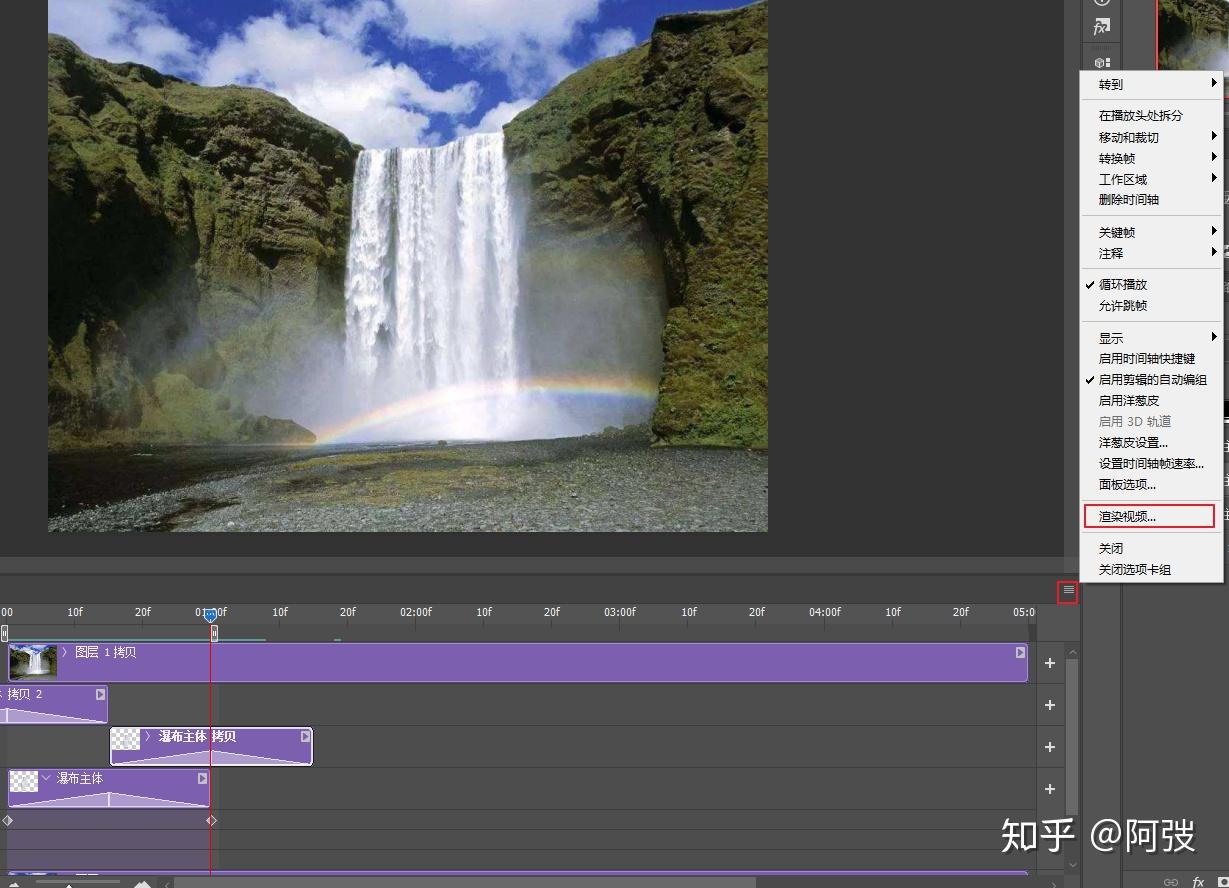This screenshot has width=1229, height=888.
Task: Add media to 图层 1 拷贝 track
Action: tap(1050, 663)
